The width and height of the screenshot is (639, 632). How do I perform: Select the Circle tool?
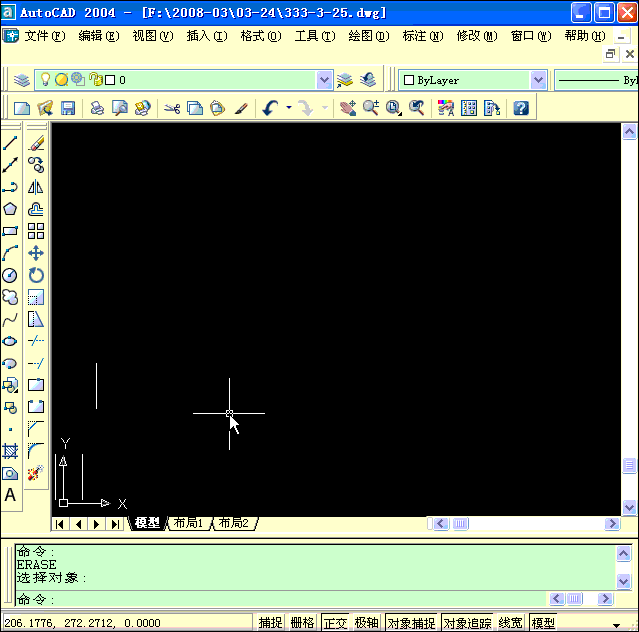click(x=10, y=275)
